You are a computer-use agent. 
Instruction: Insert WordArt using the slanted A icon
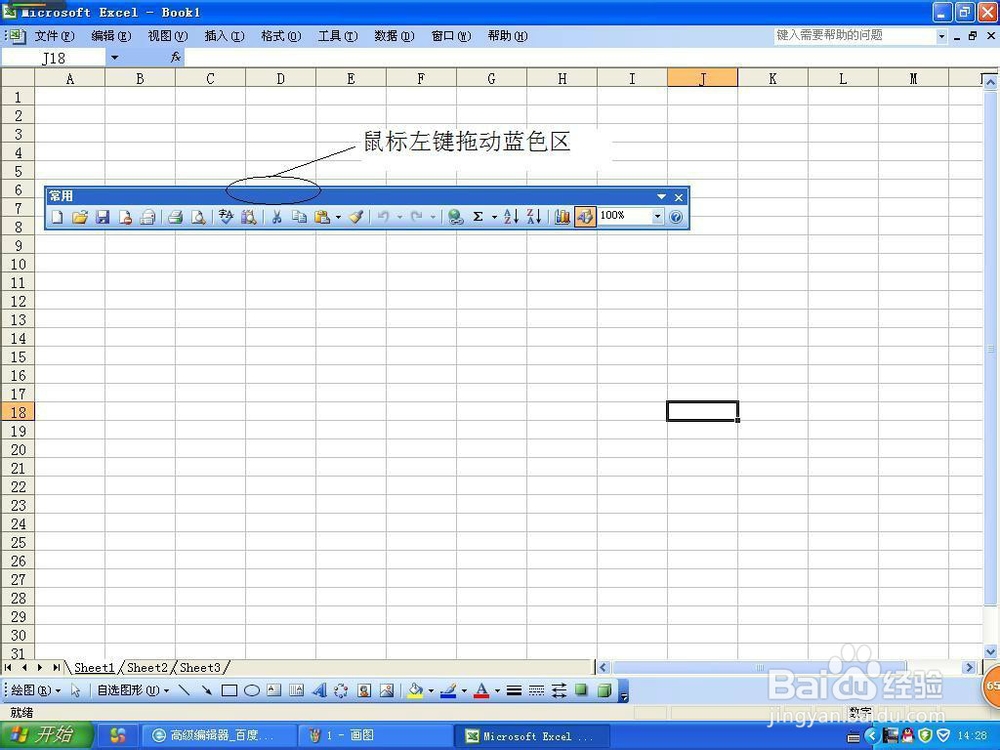(x=320, y=690)
